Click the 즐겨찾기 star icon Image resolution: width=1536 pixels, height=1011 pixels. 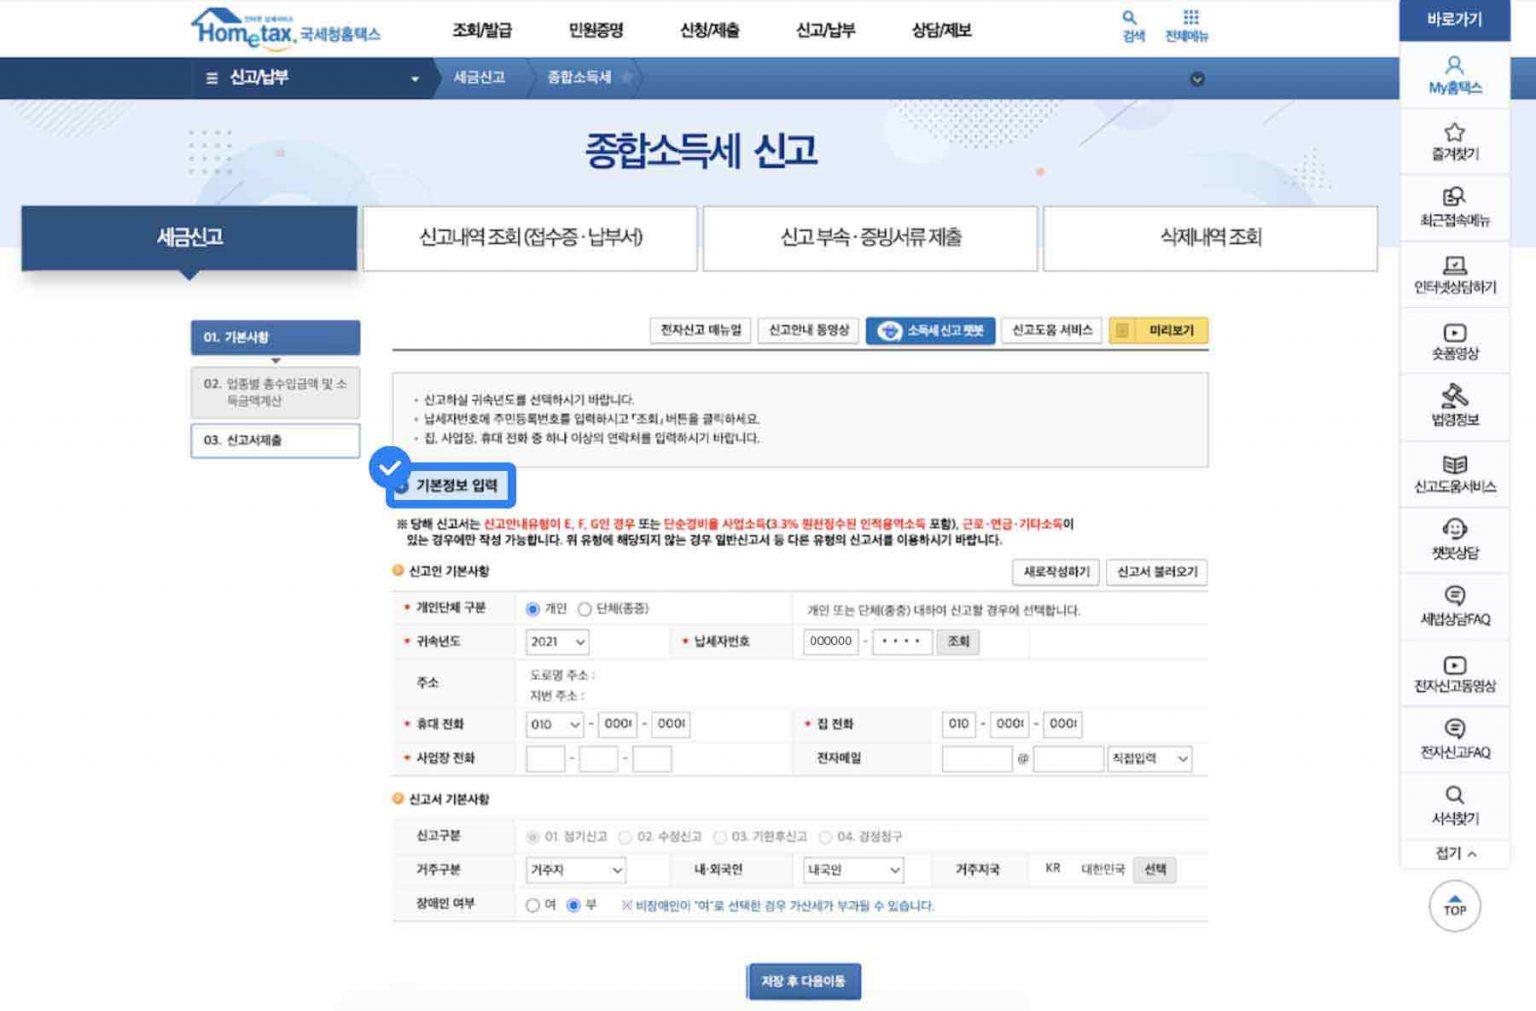coord(1454,132)
